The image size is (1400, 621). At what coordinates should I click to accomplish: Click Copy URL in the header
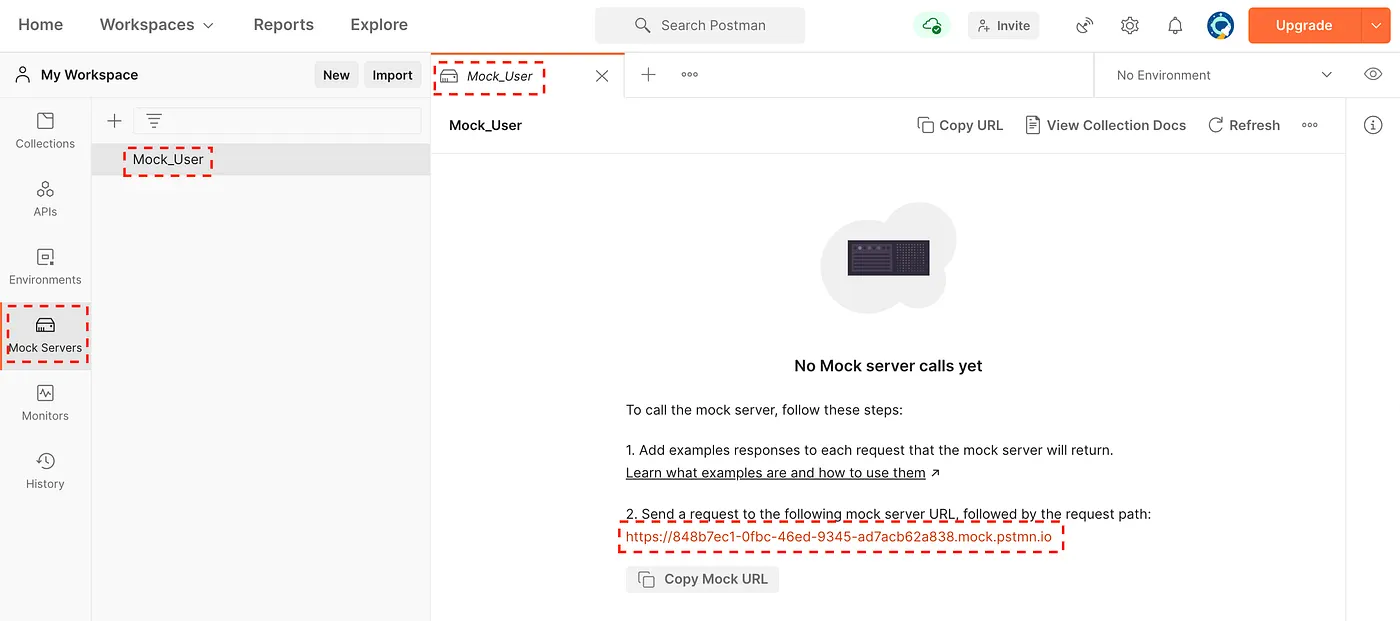coord(960,125)
